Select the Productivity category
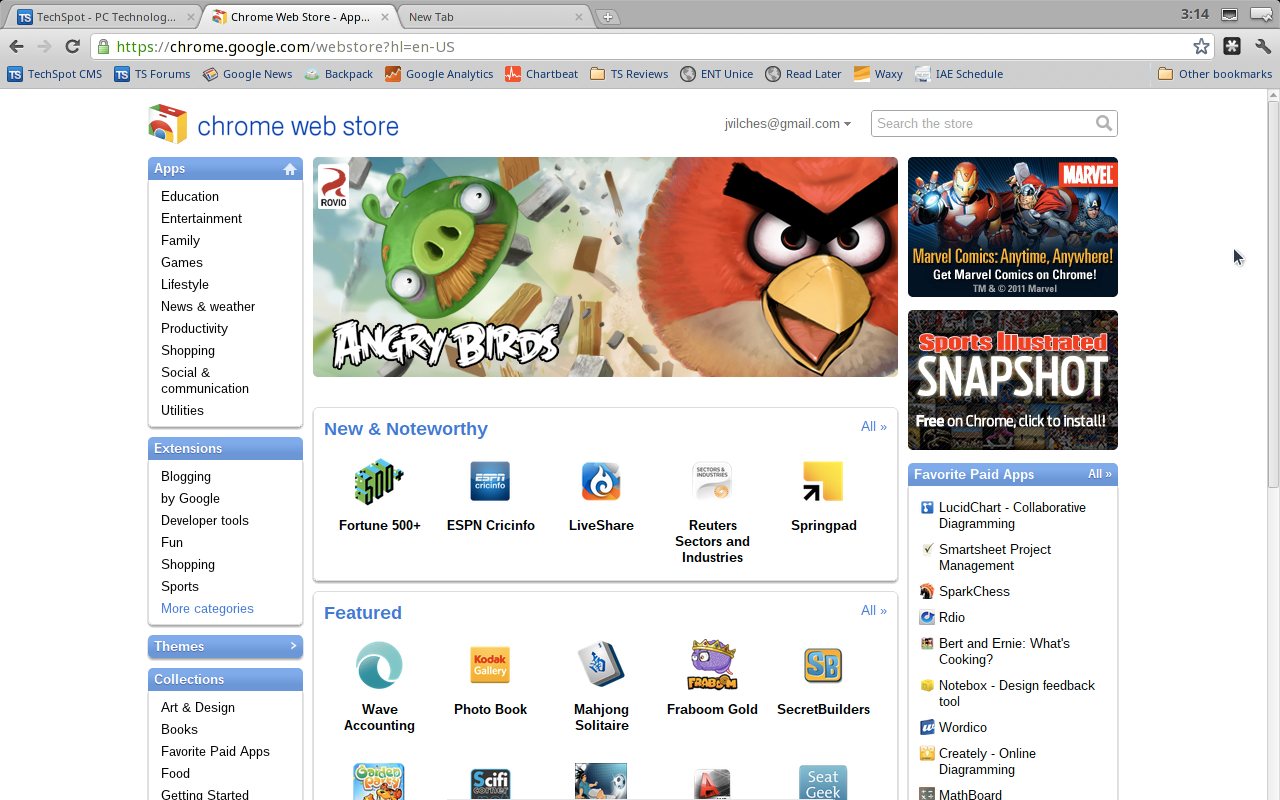 [x=195, y=328]
